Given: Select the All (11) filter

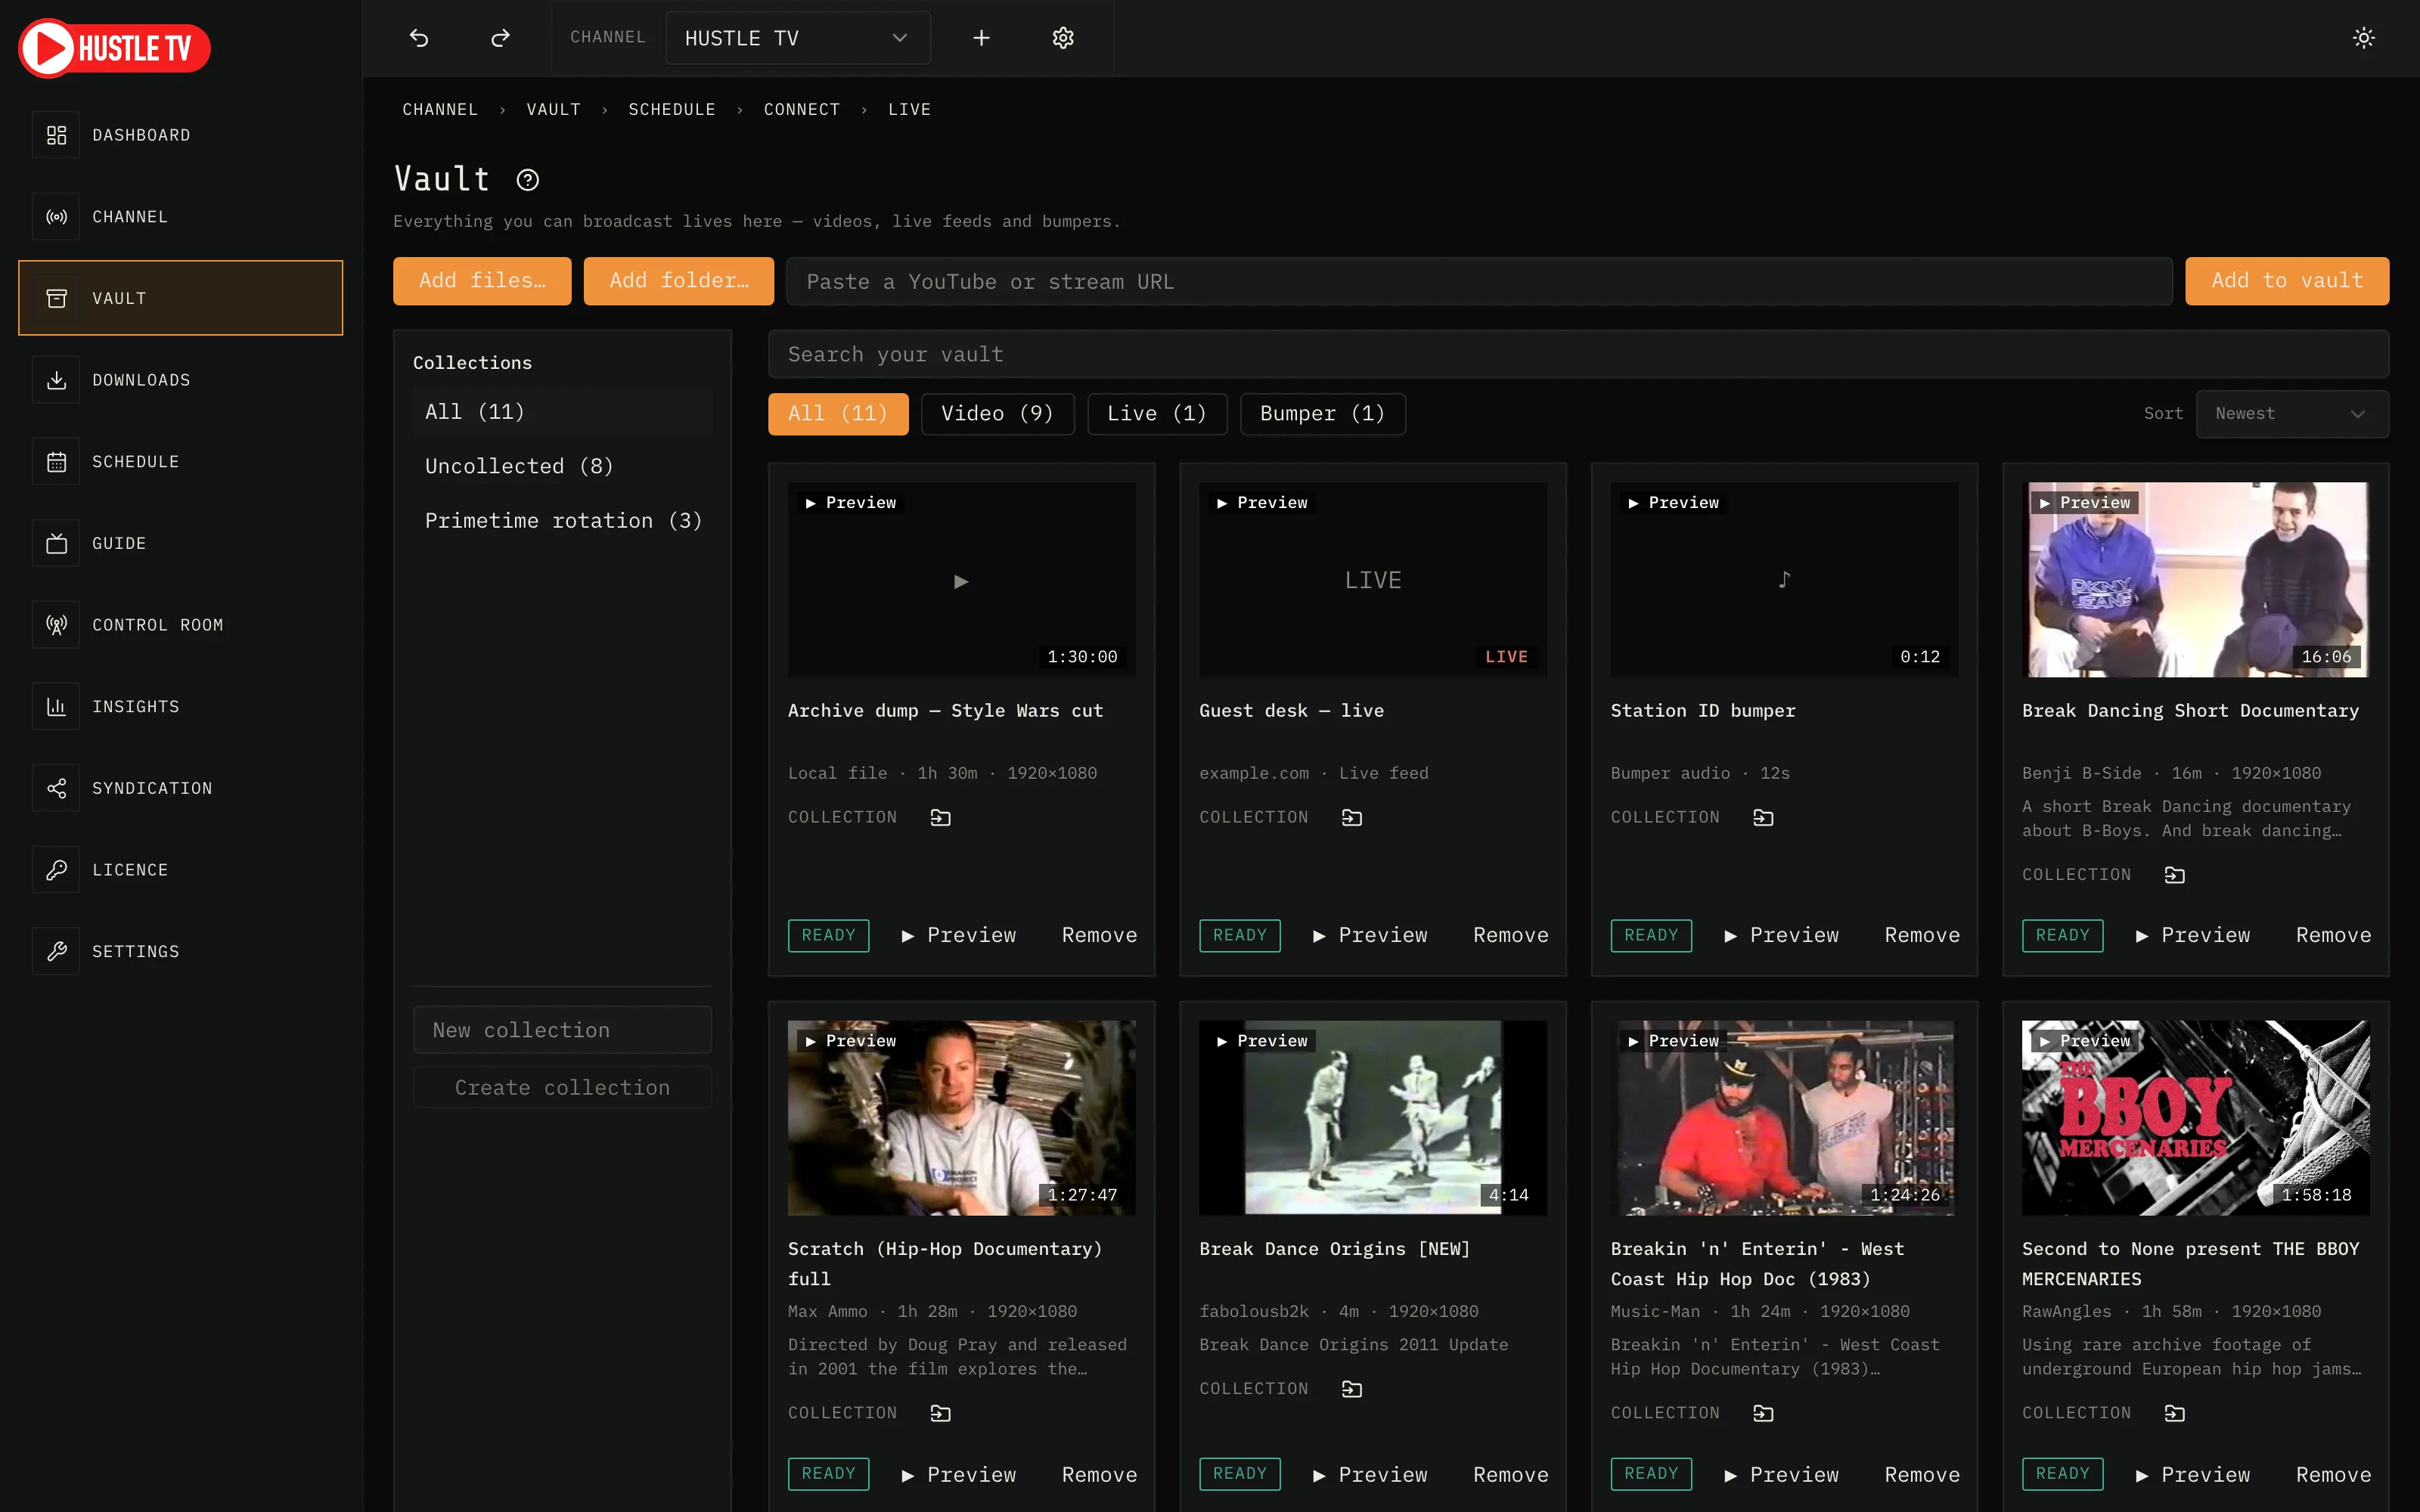Looking at the screenshot, I should 838,414.
